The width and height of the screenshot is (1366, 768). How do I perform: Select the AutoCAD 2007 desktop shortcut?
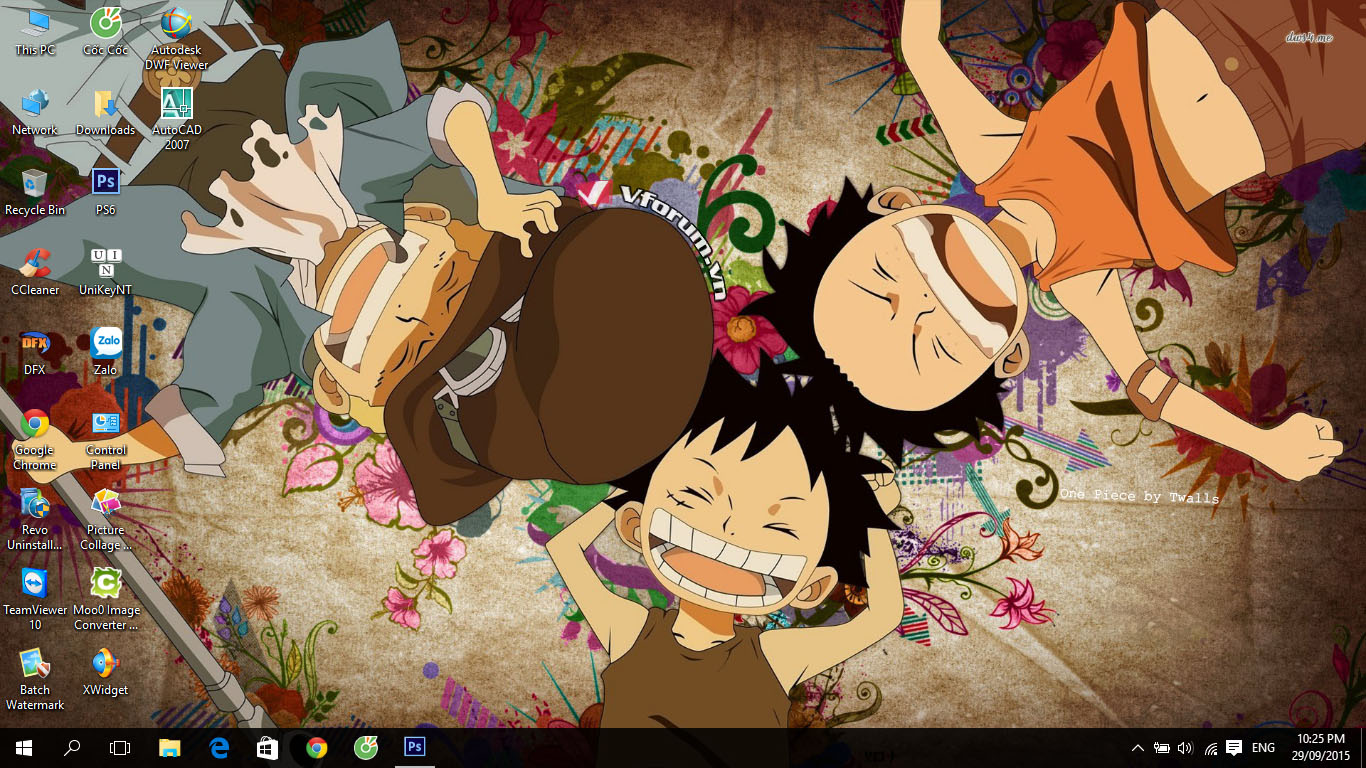coord(176,104)
